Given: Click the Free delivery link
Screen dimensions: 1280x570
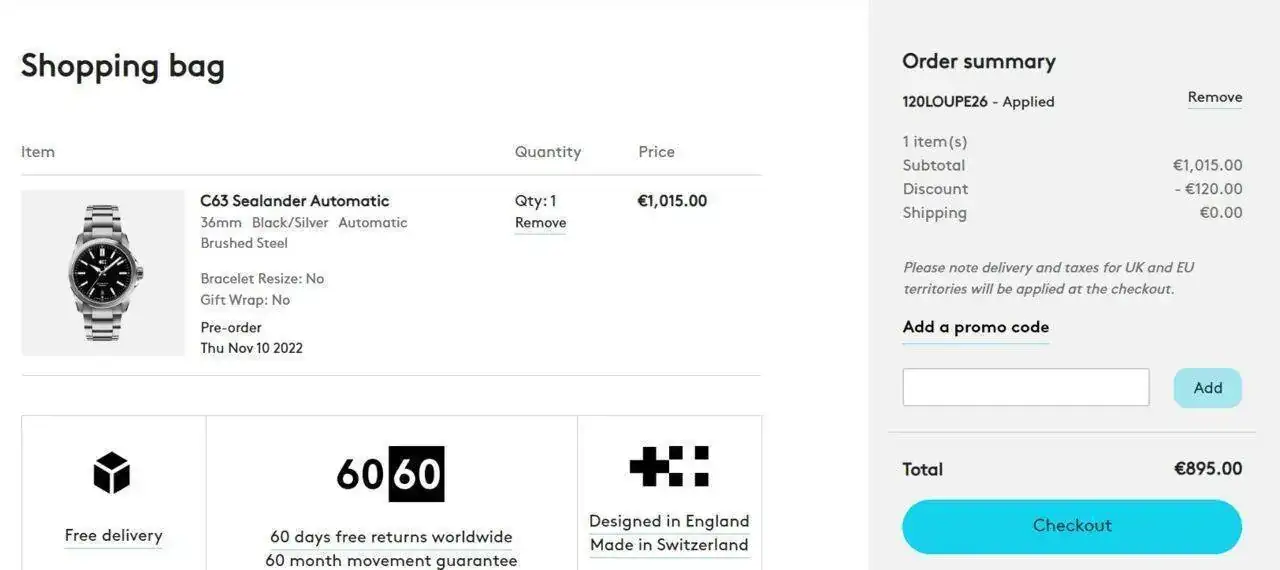Looking at the screenshot, I should (113, 536).
